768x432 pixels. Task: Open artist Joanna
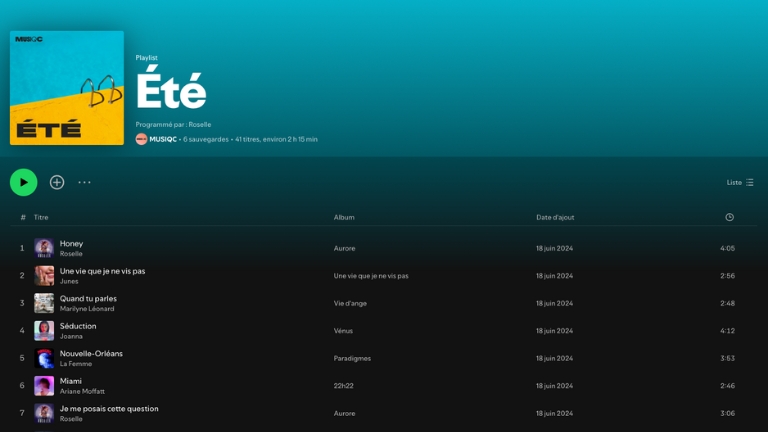click(71, 336)
